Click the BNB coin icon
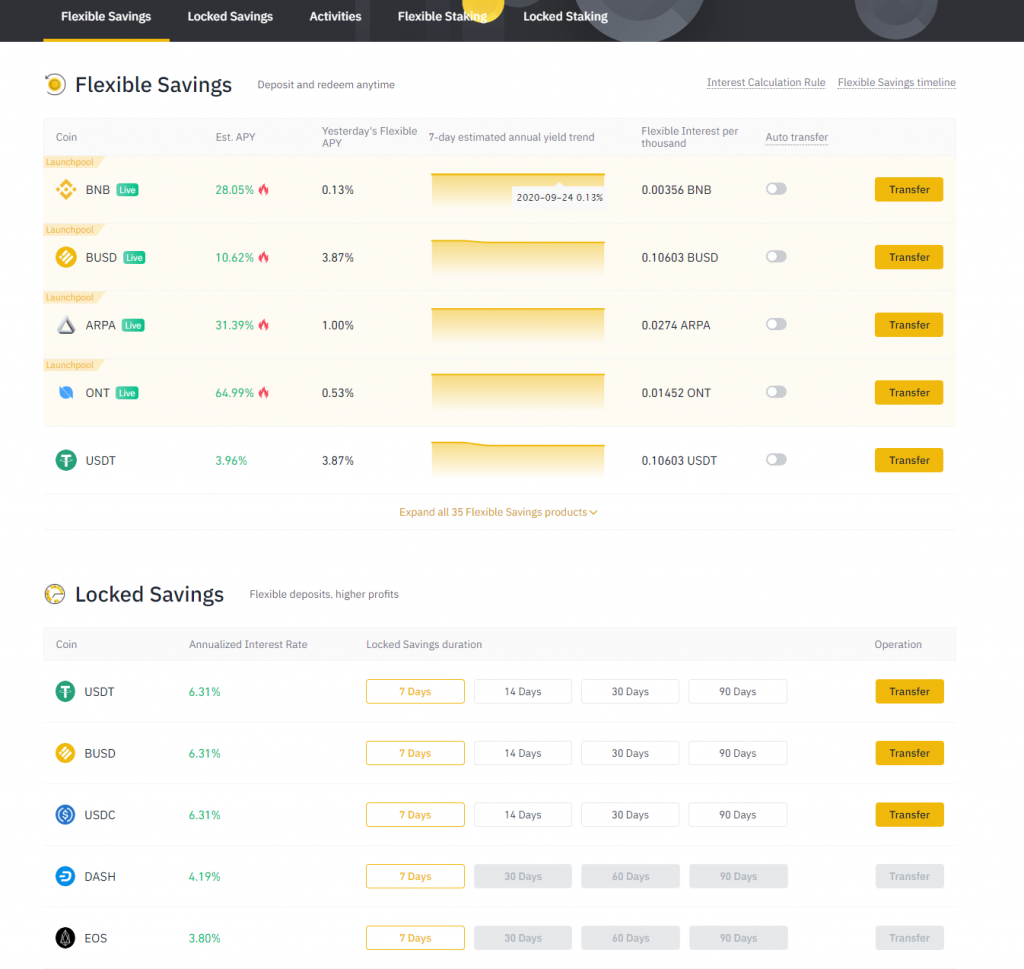This screenshot has height=969, width=1024. pyautogui.click(x=65, y=189)
